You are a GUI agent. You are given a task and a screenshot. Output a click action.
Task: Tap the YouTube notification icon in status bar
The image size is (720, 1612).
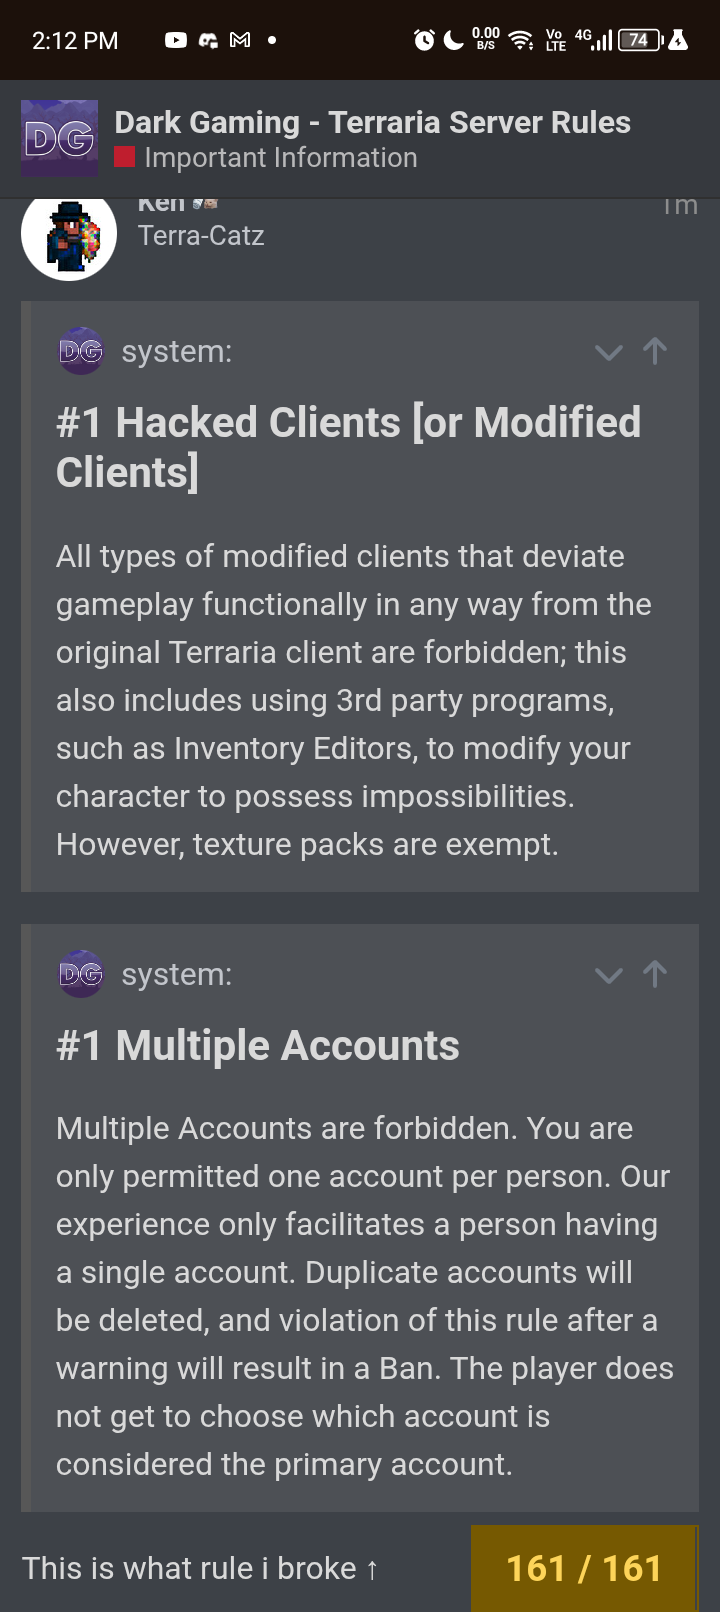coord(176,40)
